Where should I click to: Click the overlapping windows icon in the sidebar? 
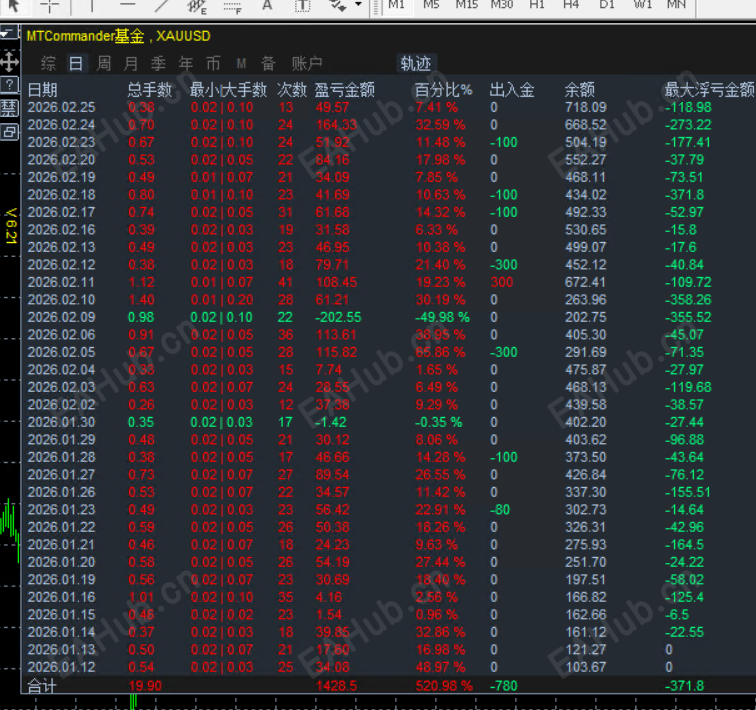(x=9, y=132)
